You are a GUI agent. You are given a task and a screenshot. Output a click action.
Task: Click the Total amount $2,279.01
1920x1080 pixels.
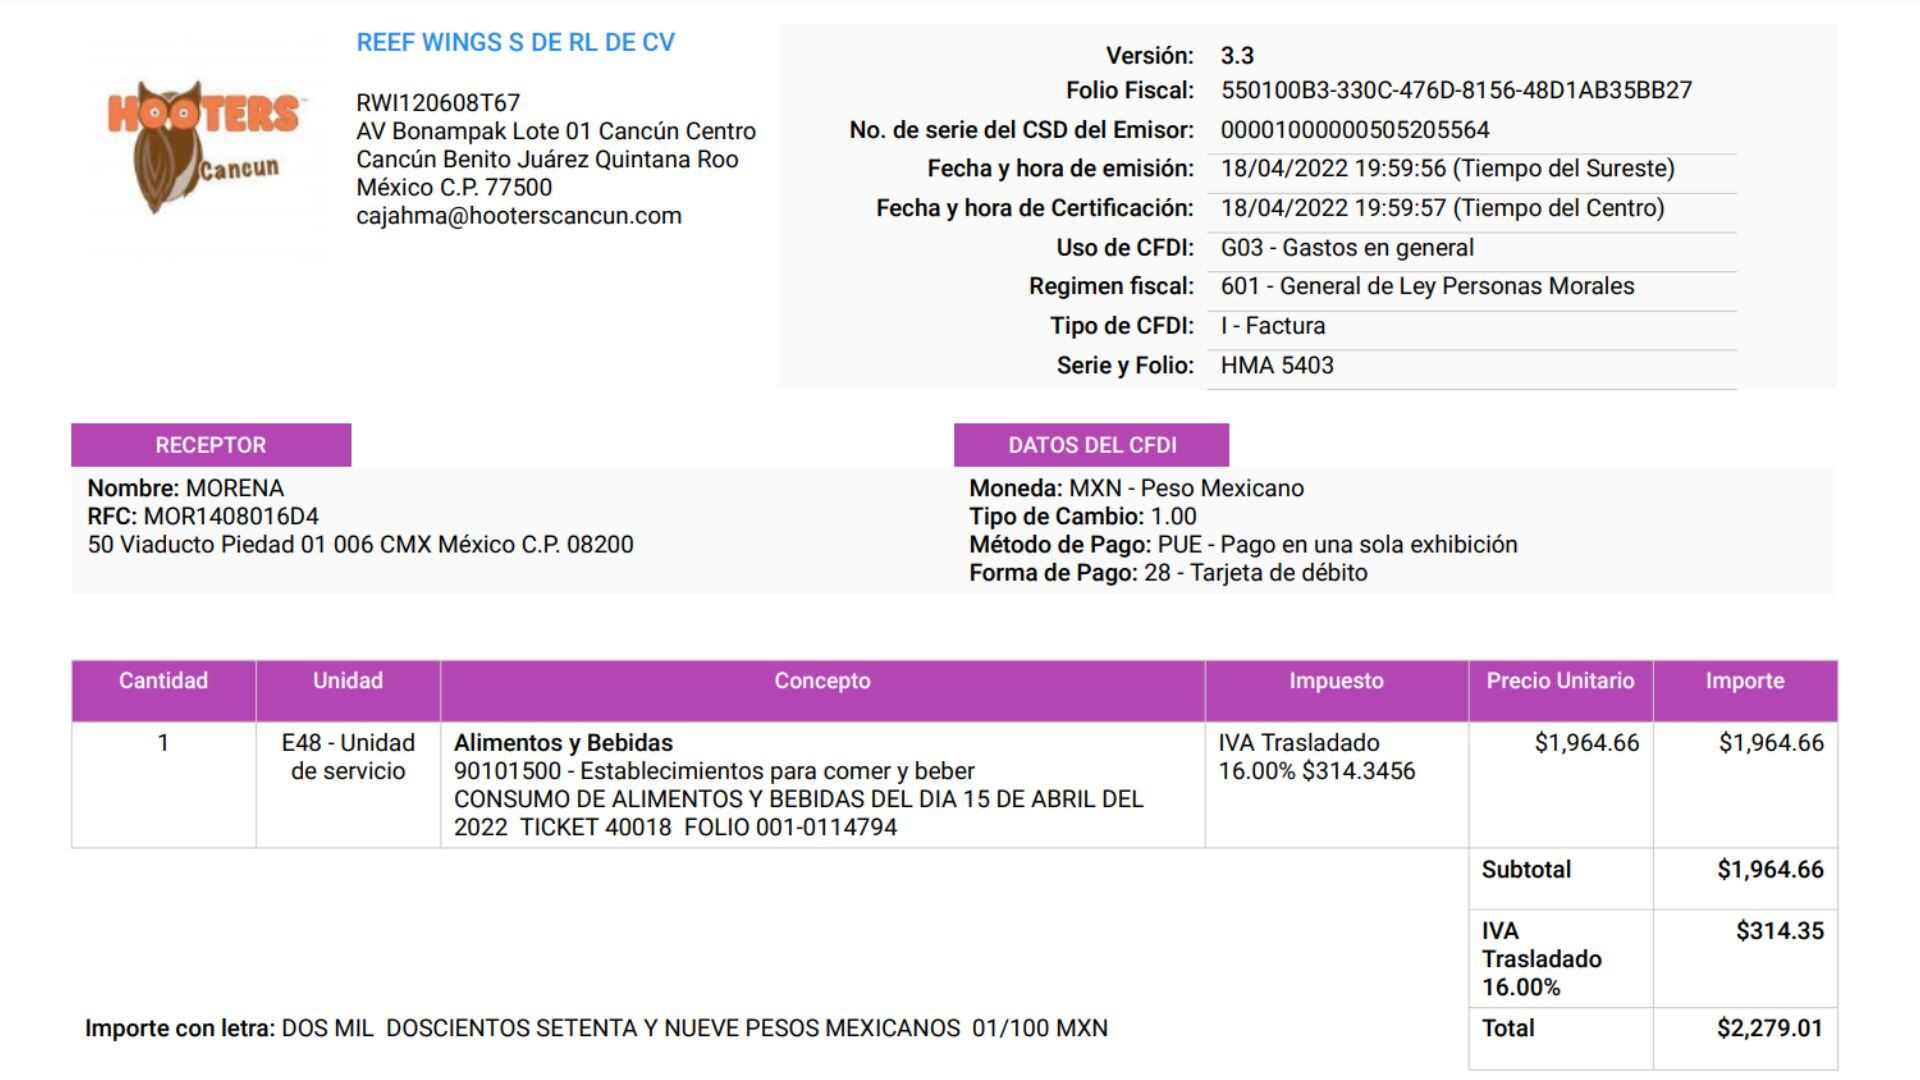click(x=1769, y=1028)
